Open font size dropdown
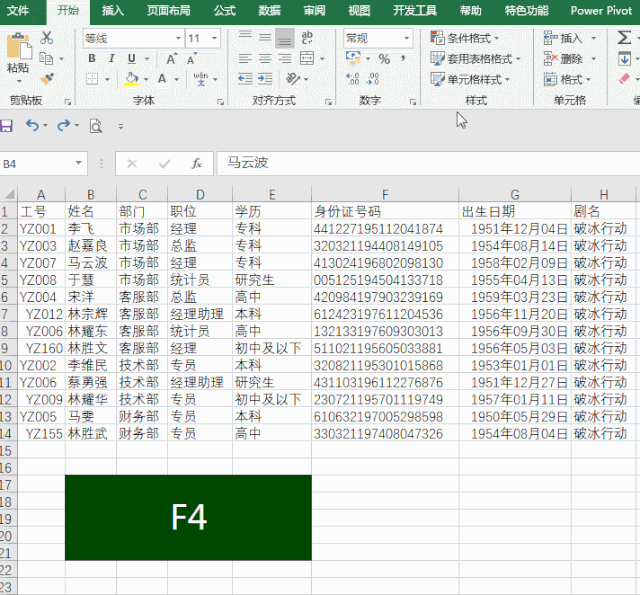Viewport: 640px width, 595px height. coord(214,38)
